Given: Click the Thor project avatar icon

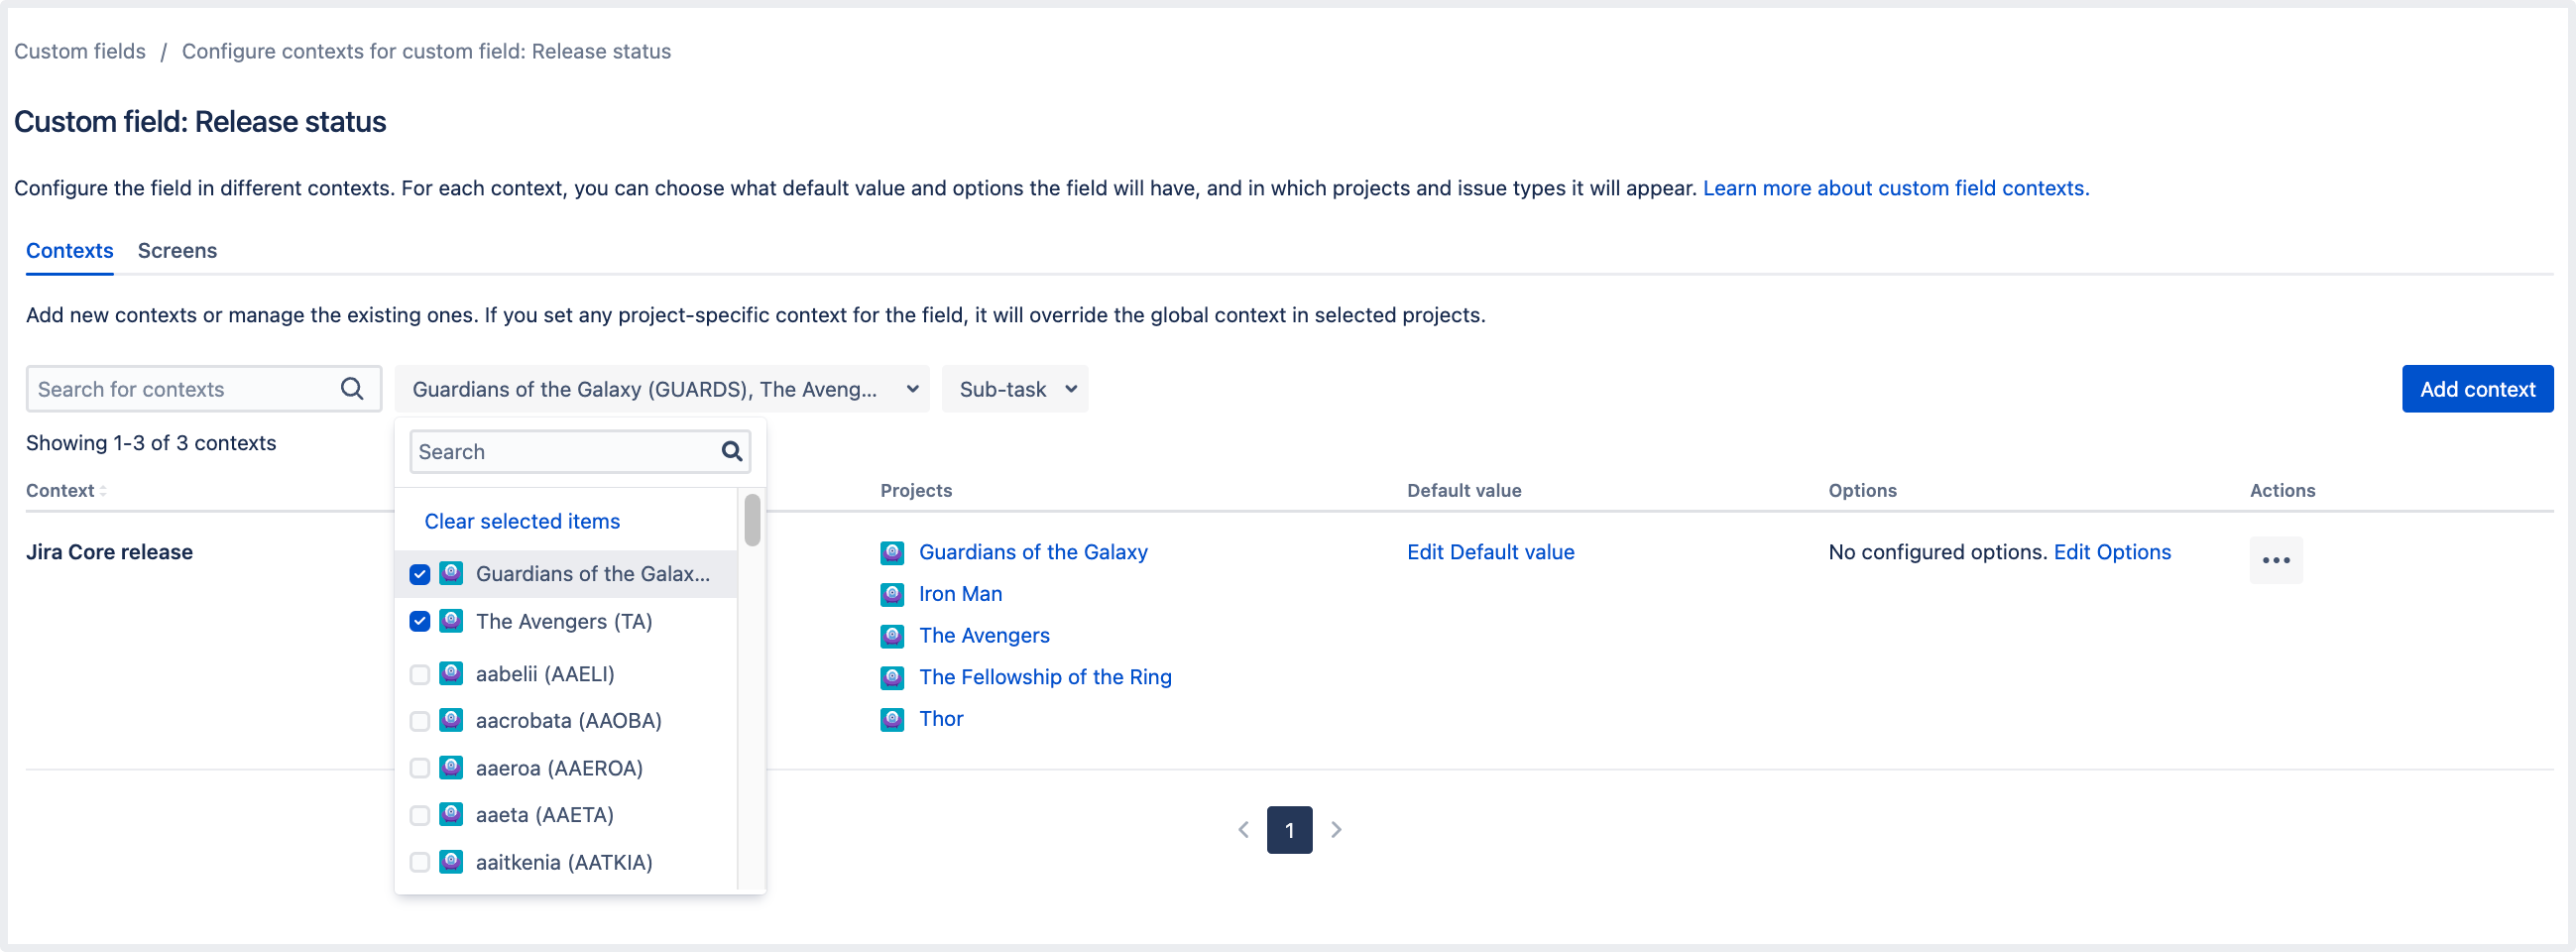Looking at the screenshot, I should (x=892, y=719).
